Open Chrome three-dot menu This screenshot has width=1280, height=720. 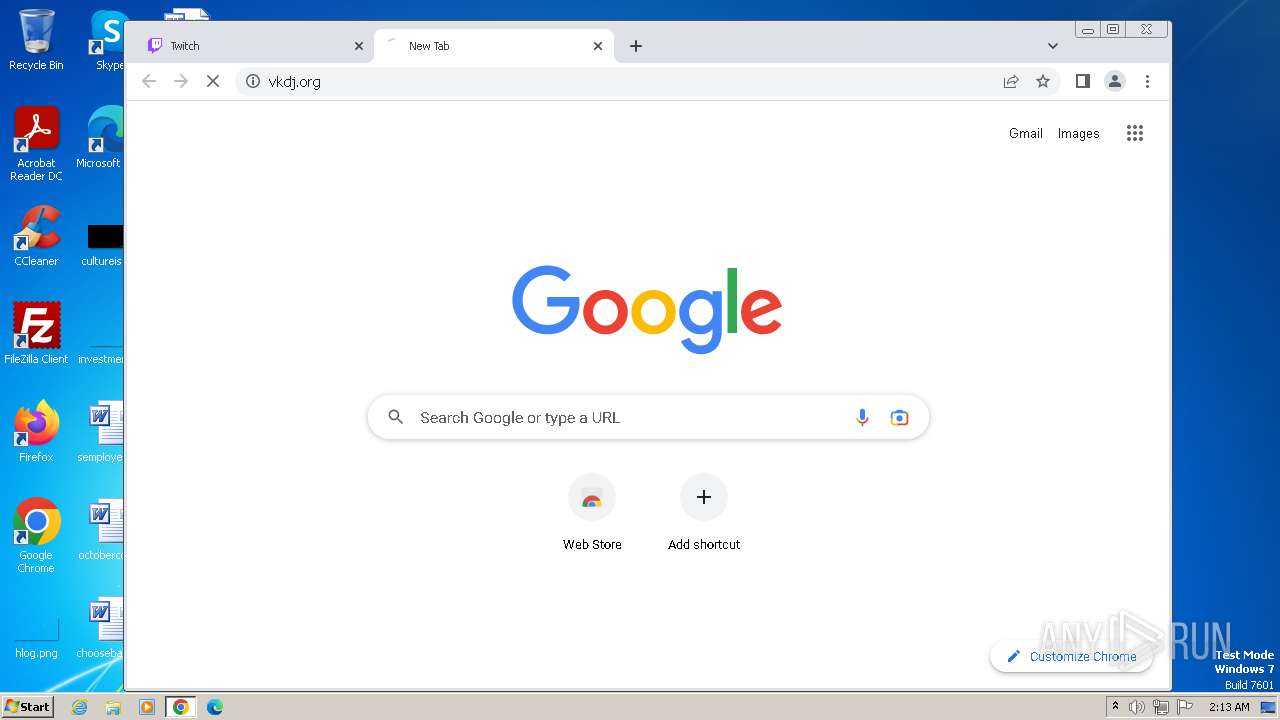[1147, 81]
